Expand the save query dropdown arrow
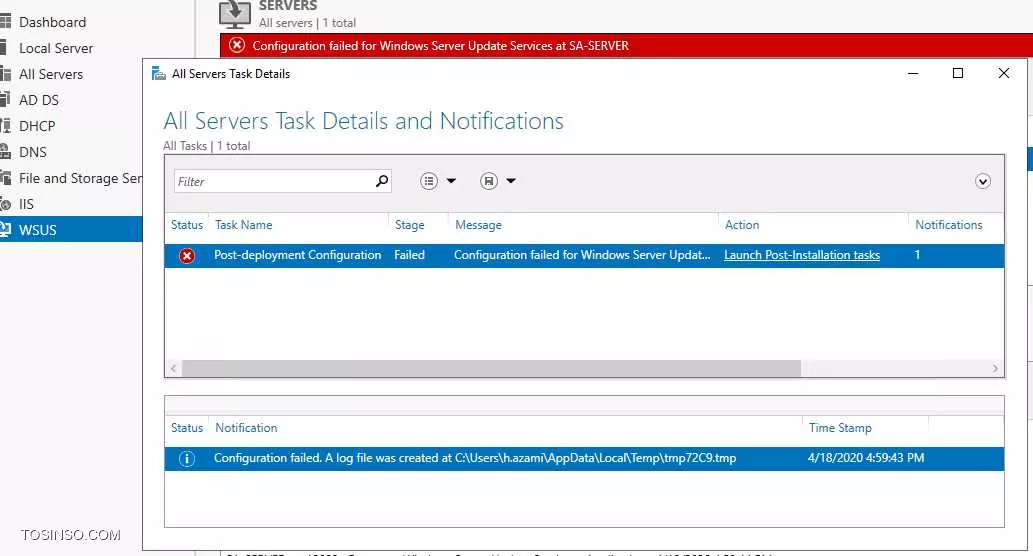 coord(511,181)
